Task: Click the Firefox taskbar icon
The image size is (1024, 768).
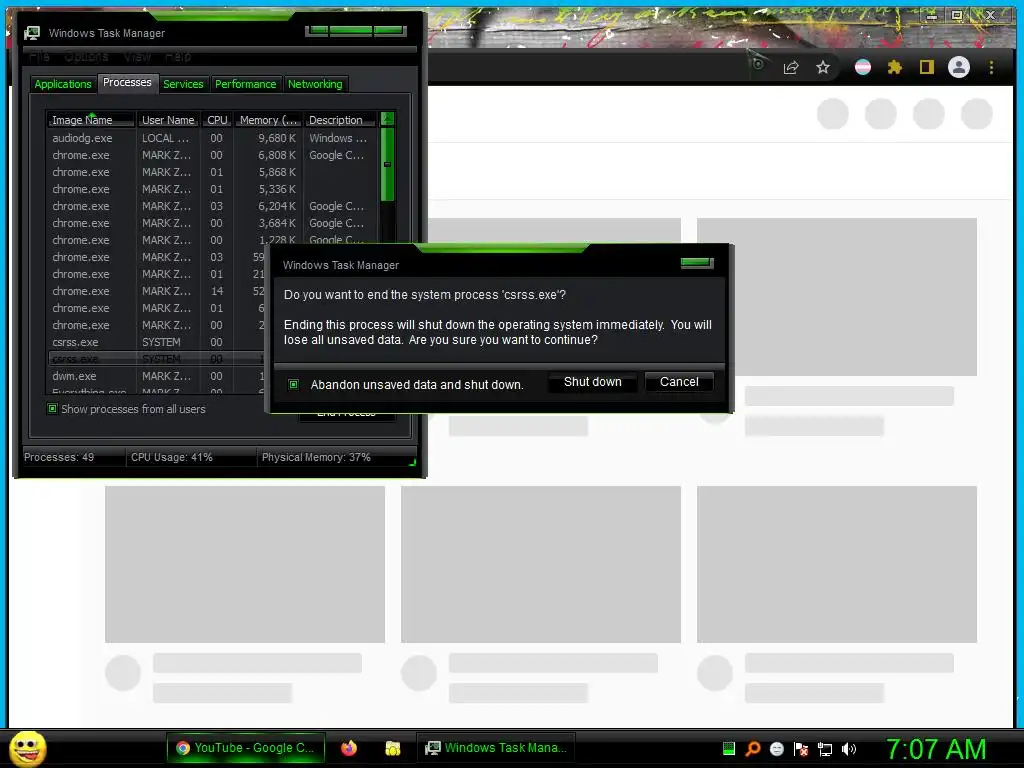Action: pyautogui.click(x=349, y=748)
